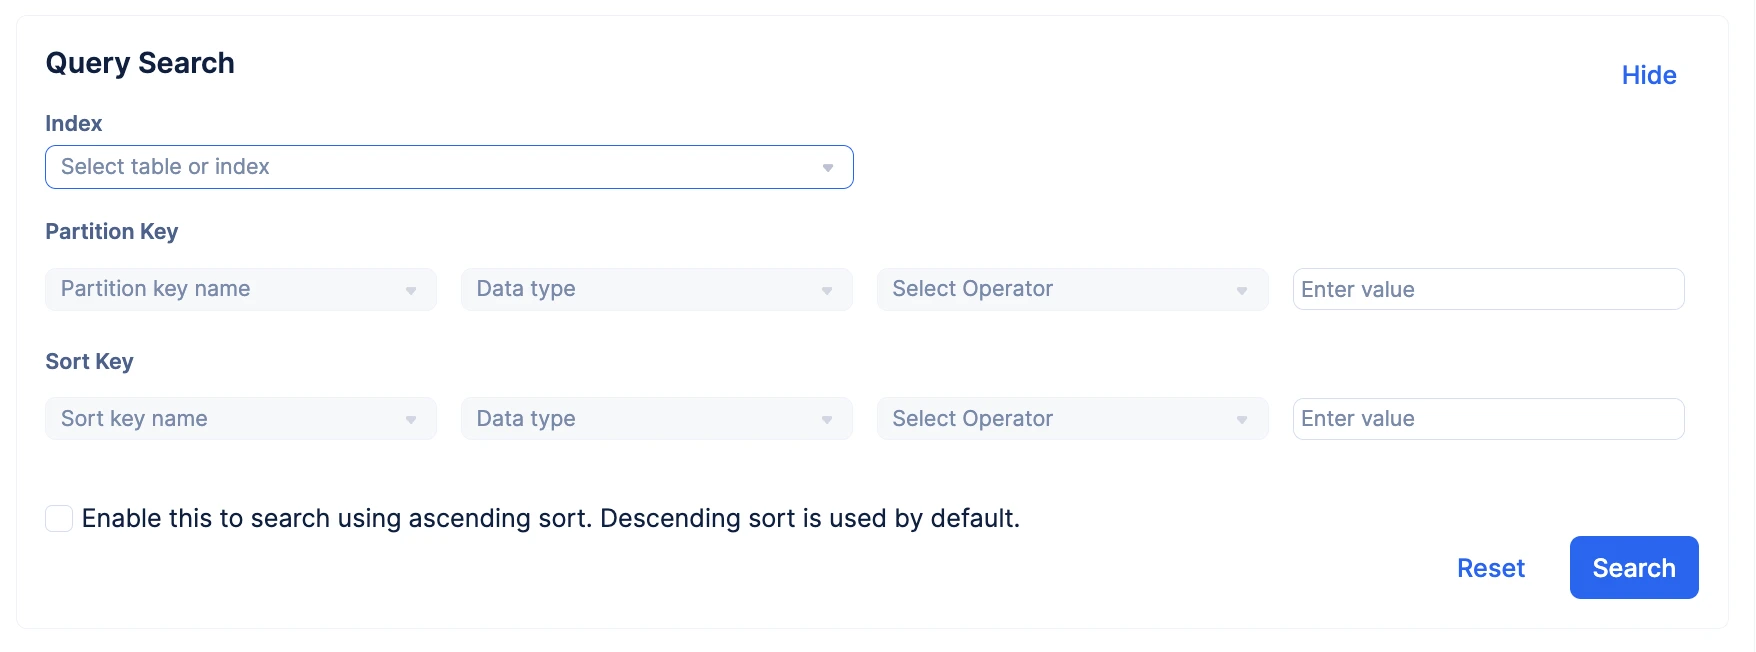Open the Sort key name dropdown
The height and width of the screenshot is (652, 1756).
241,419
